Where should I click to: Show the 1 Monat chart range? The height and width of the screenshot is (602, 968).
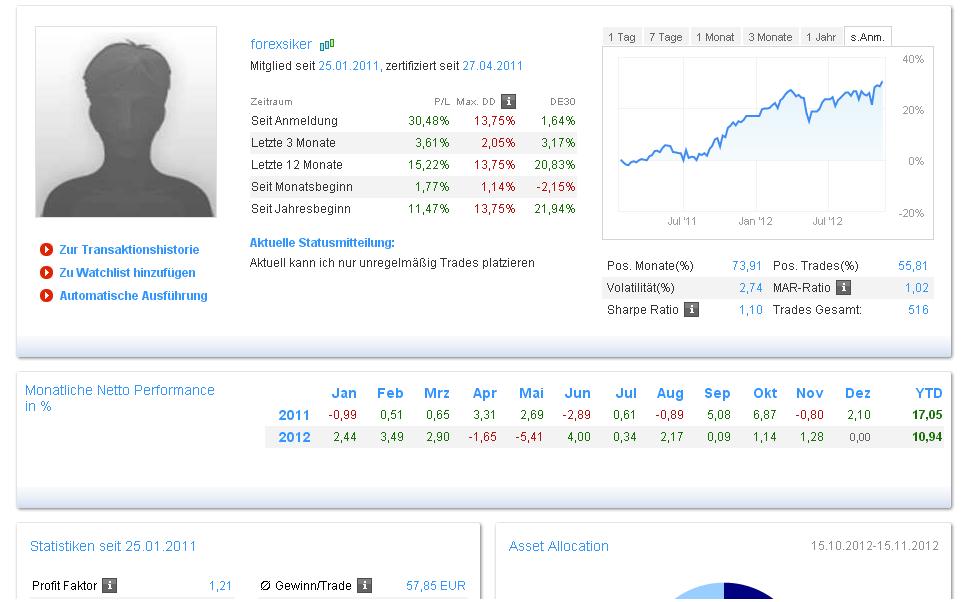714,37
